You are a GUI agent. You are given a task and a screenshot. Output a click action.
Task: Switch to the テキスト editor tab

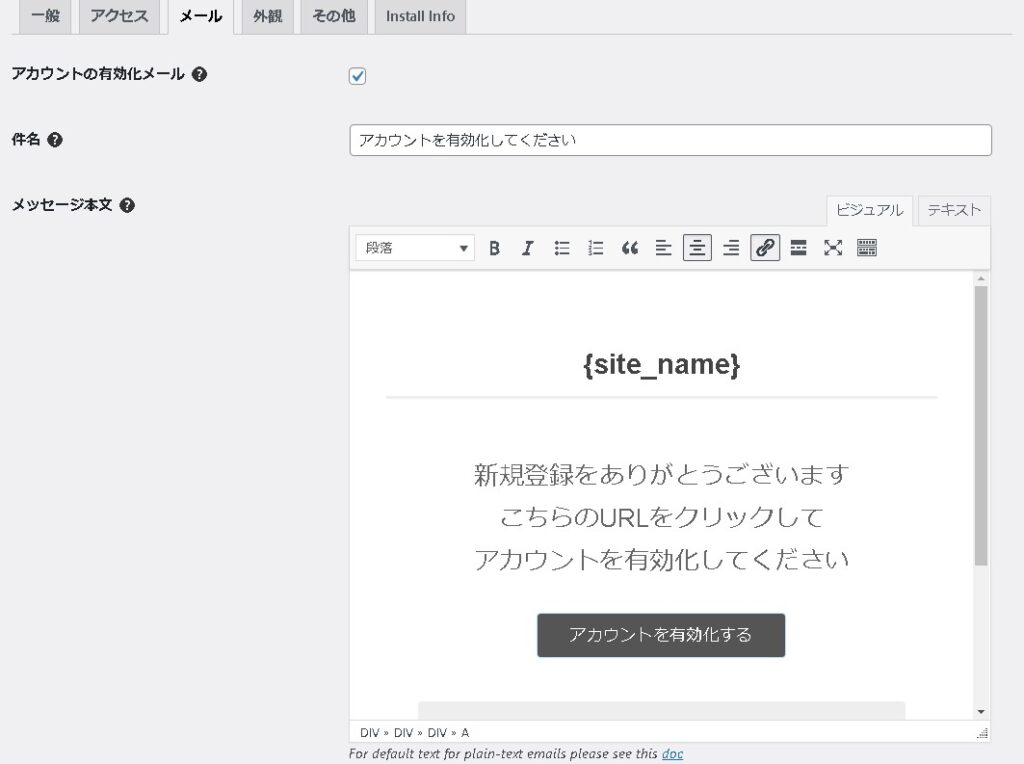(954, 210)
